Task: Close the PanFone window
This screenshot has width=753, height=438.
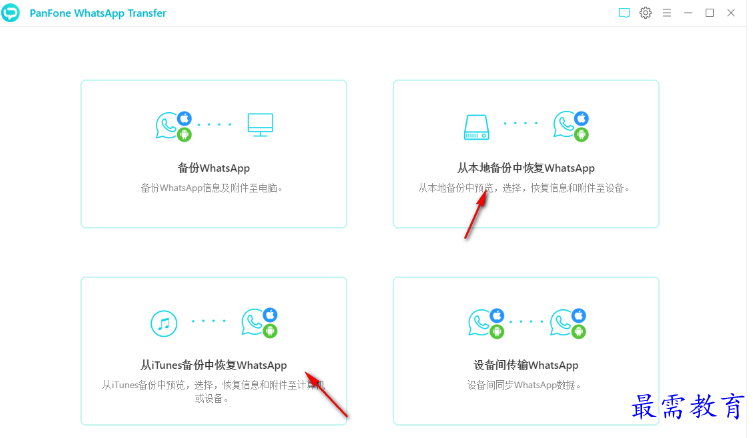Action: [x=730, y=13]
